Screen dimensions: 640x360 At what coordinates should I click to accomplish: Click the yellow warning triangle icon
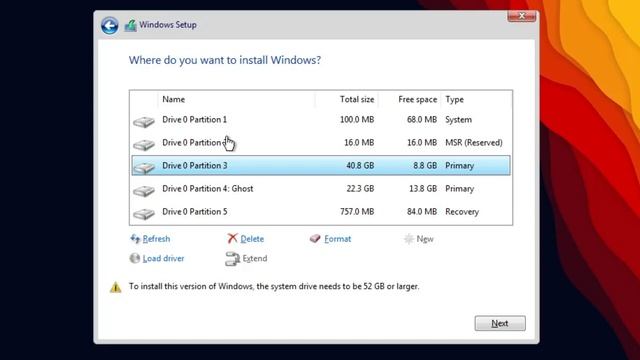(x=116, y=287)
